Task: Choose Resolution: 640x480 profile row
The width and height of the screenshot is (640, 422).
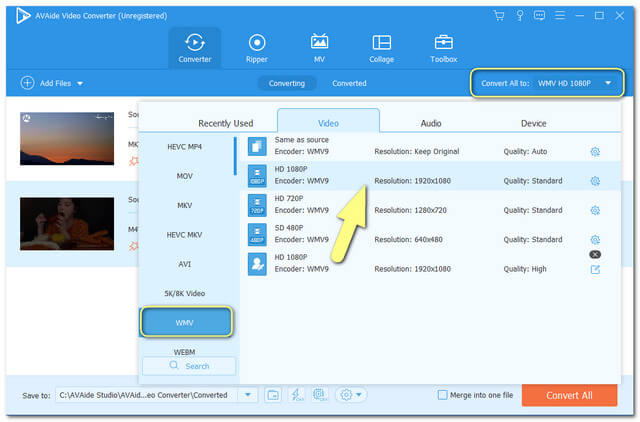Action: pos(430,235)
